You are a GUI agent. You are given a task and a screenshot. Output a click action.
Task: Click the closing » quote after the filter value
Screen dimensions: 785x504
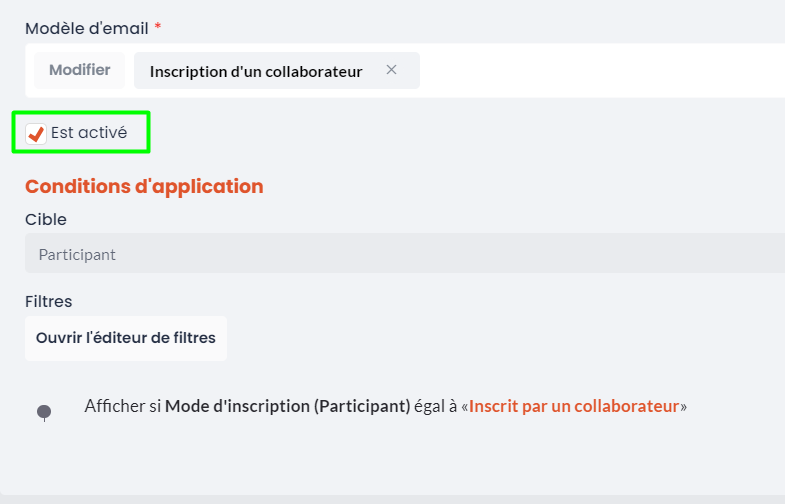(x=683, y=406)
